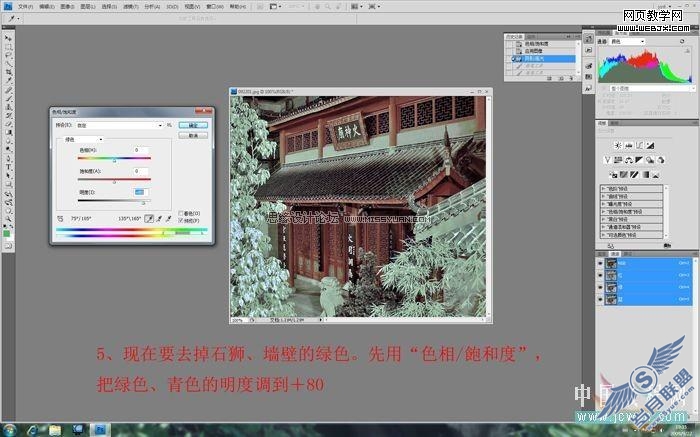Switch to the 路径 (Paths) tab

point(627,254)
